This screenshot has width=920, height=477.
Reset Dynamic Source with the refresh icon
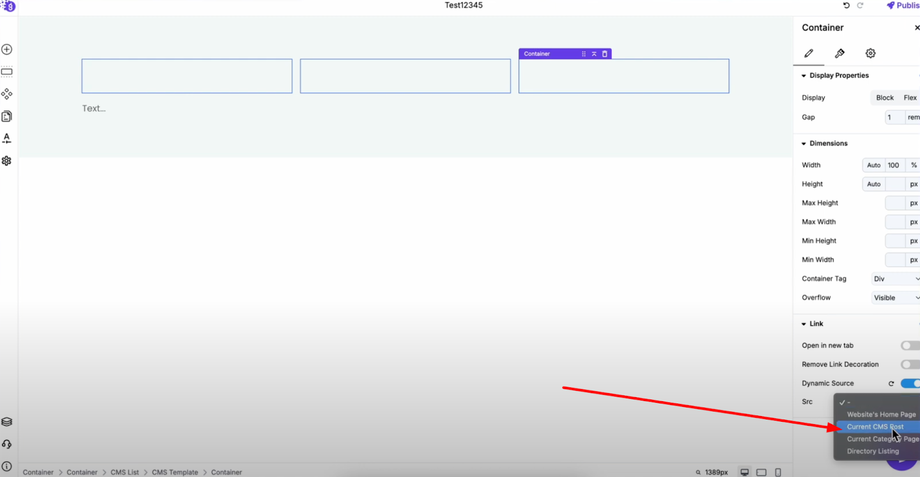click(x=891, y=384)
